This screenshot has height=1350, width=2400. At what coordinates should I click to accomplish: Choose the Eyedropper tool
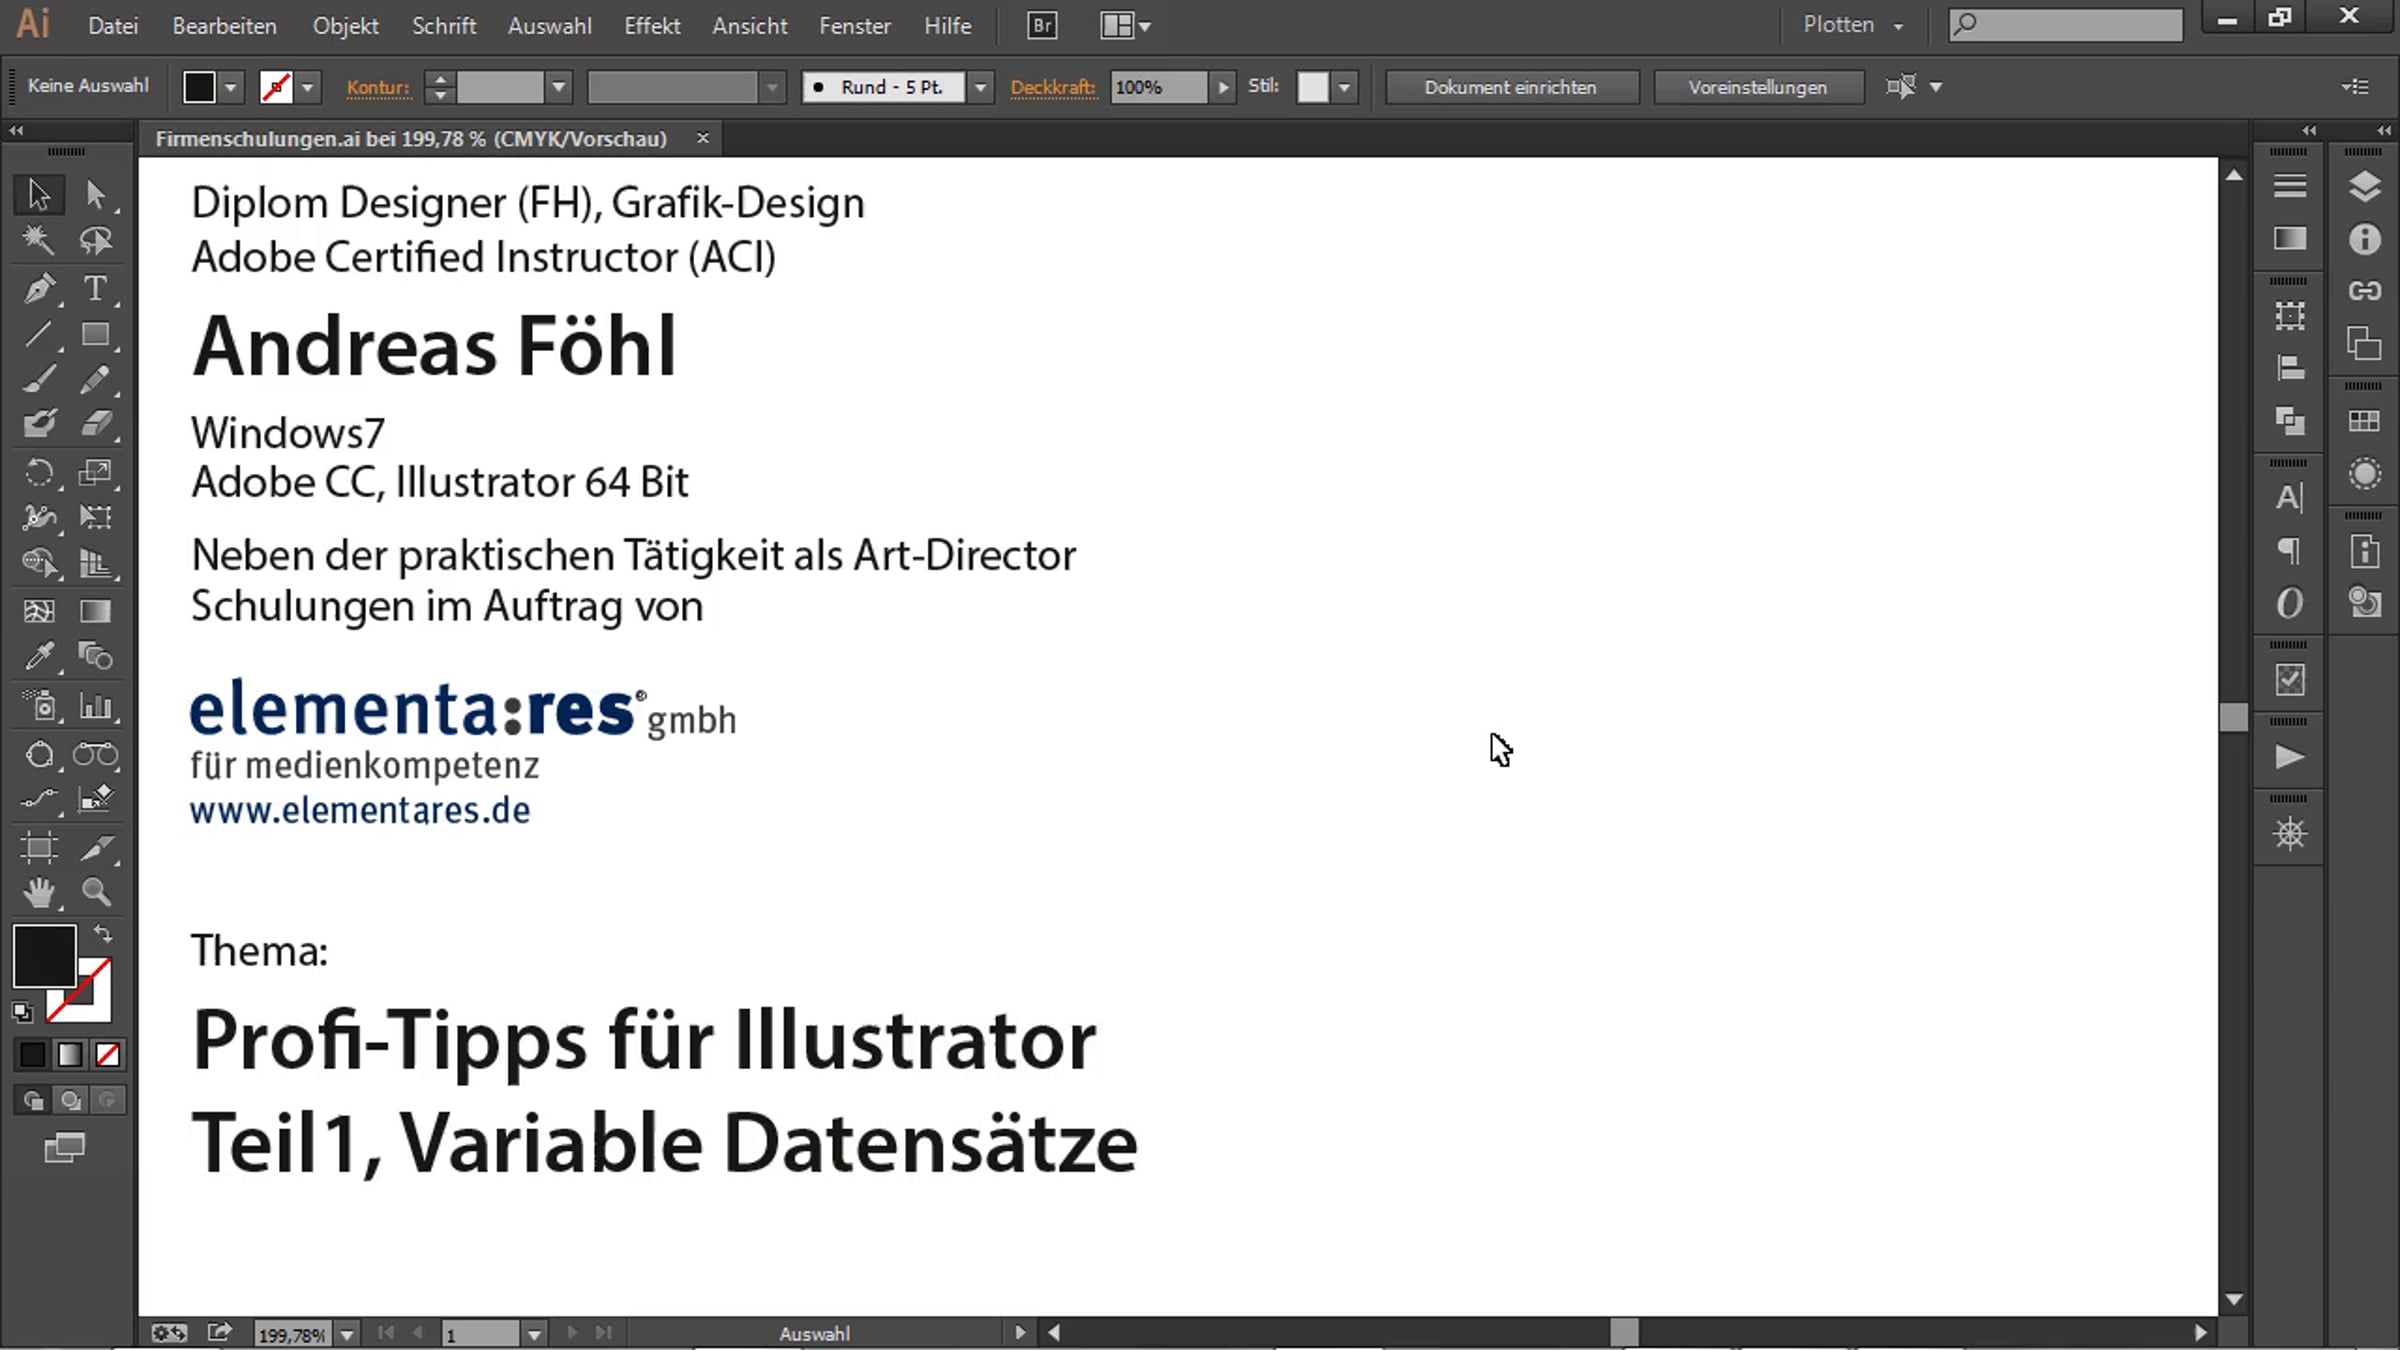[39, 657]
